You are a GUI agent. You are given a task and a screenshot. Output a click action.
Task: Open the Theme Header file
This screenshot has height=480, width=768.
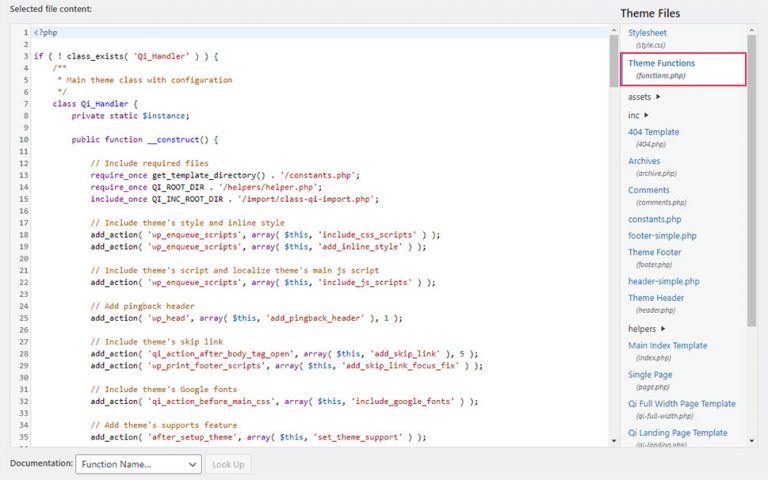point(656,298)
